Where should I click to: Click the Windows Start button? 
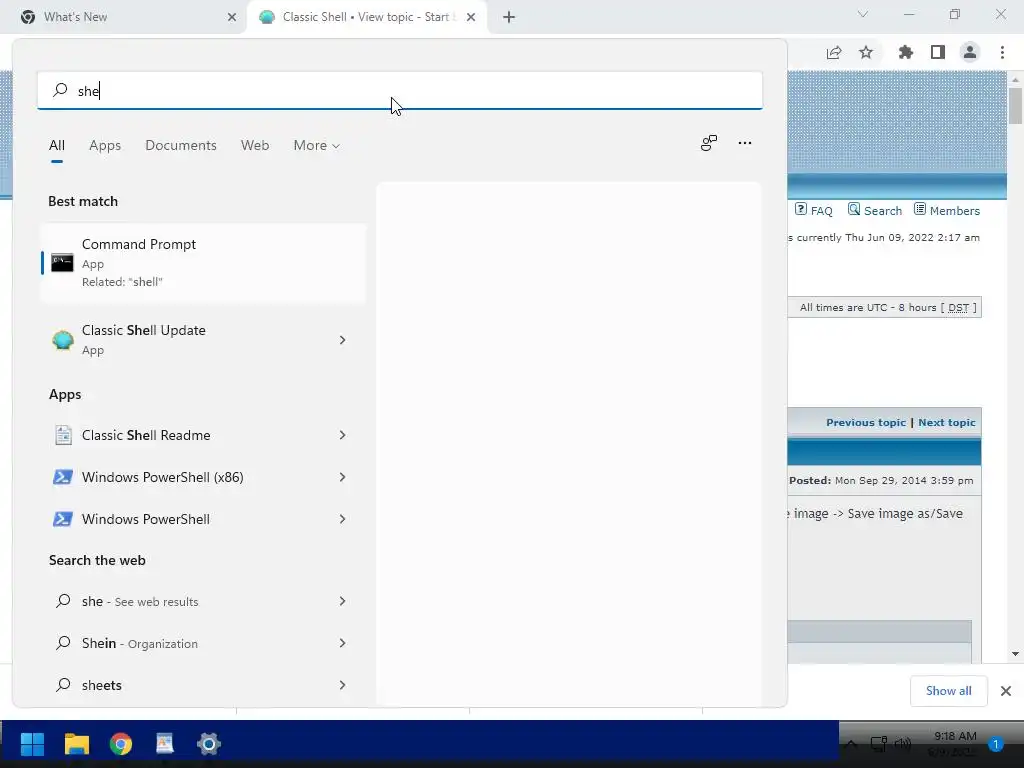point(32,744)
